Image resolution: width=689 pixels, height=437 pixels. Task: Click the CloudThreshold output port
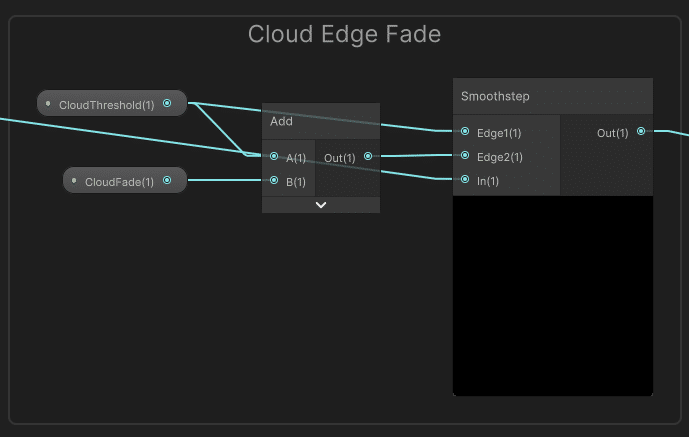[167, 103]
